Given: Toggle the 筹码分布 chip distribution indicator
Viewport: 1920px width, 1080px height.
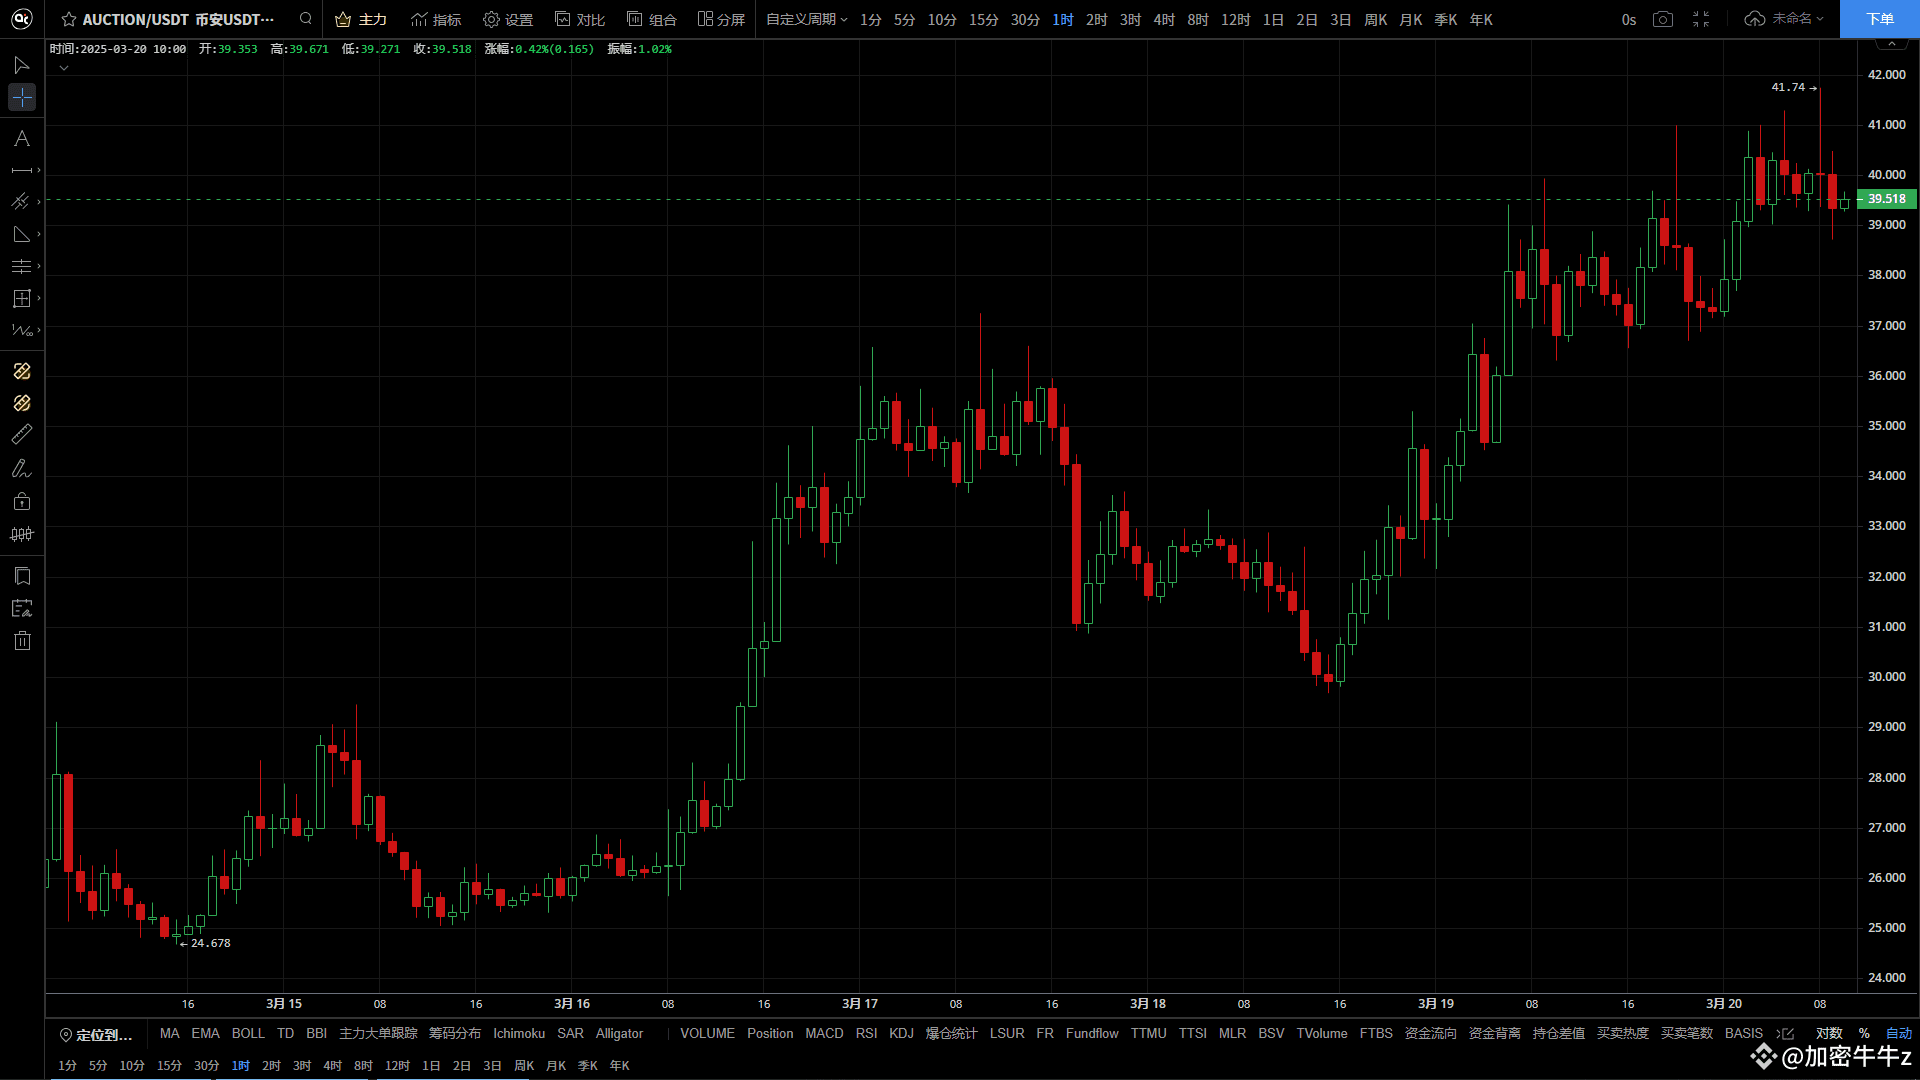Looking at the screenshot, I should point(455,1033).
